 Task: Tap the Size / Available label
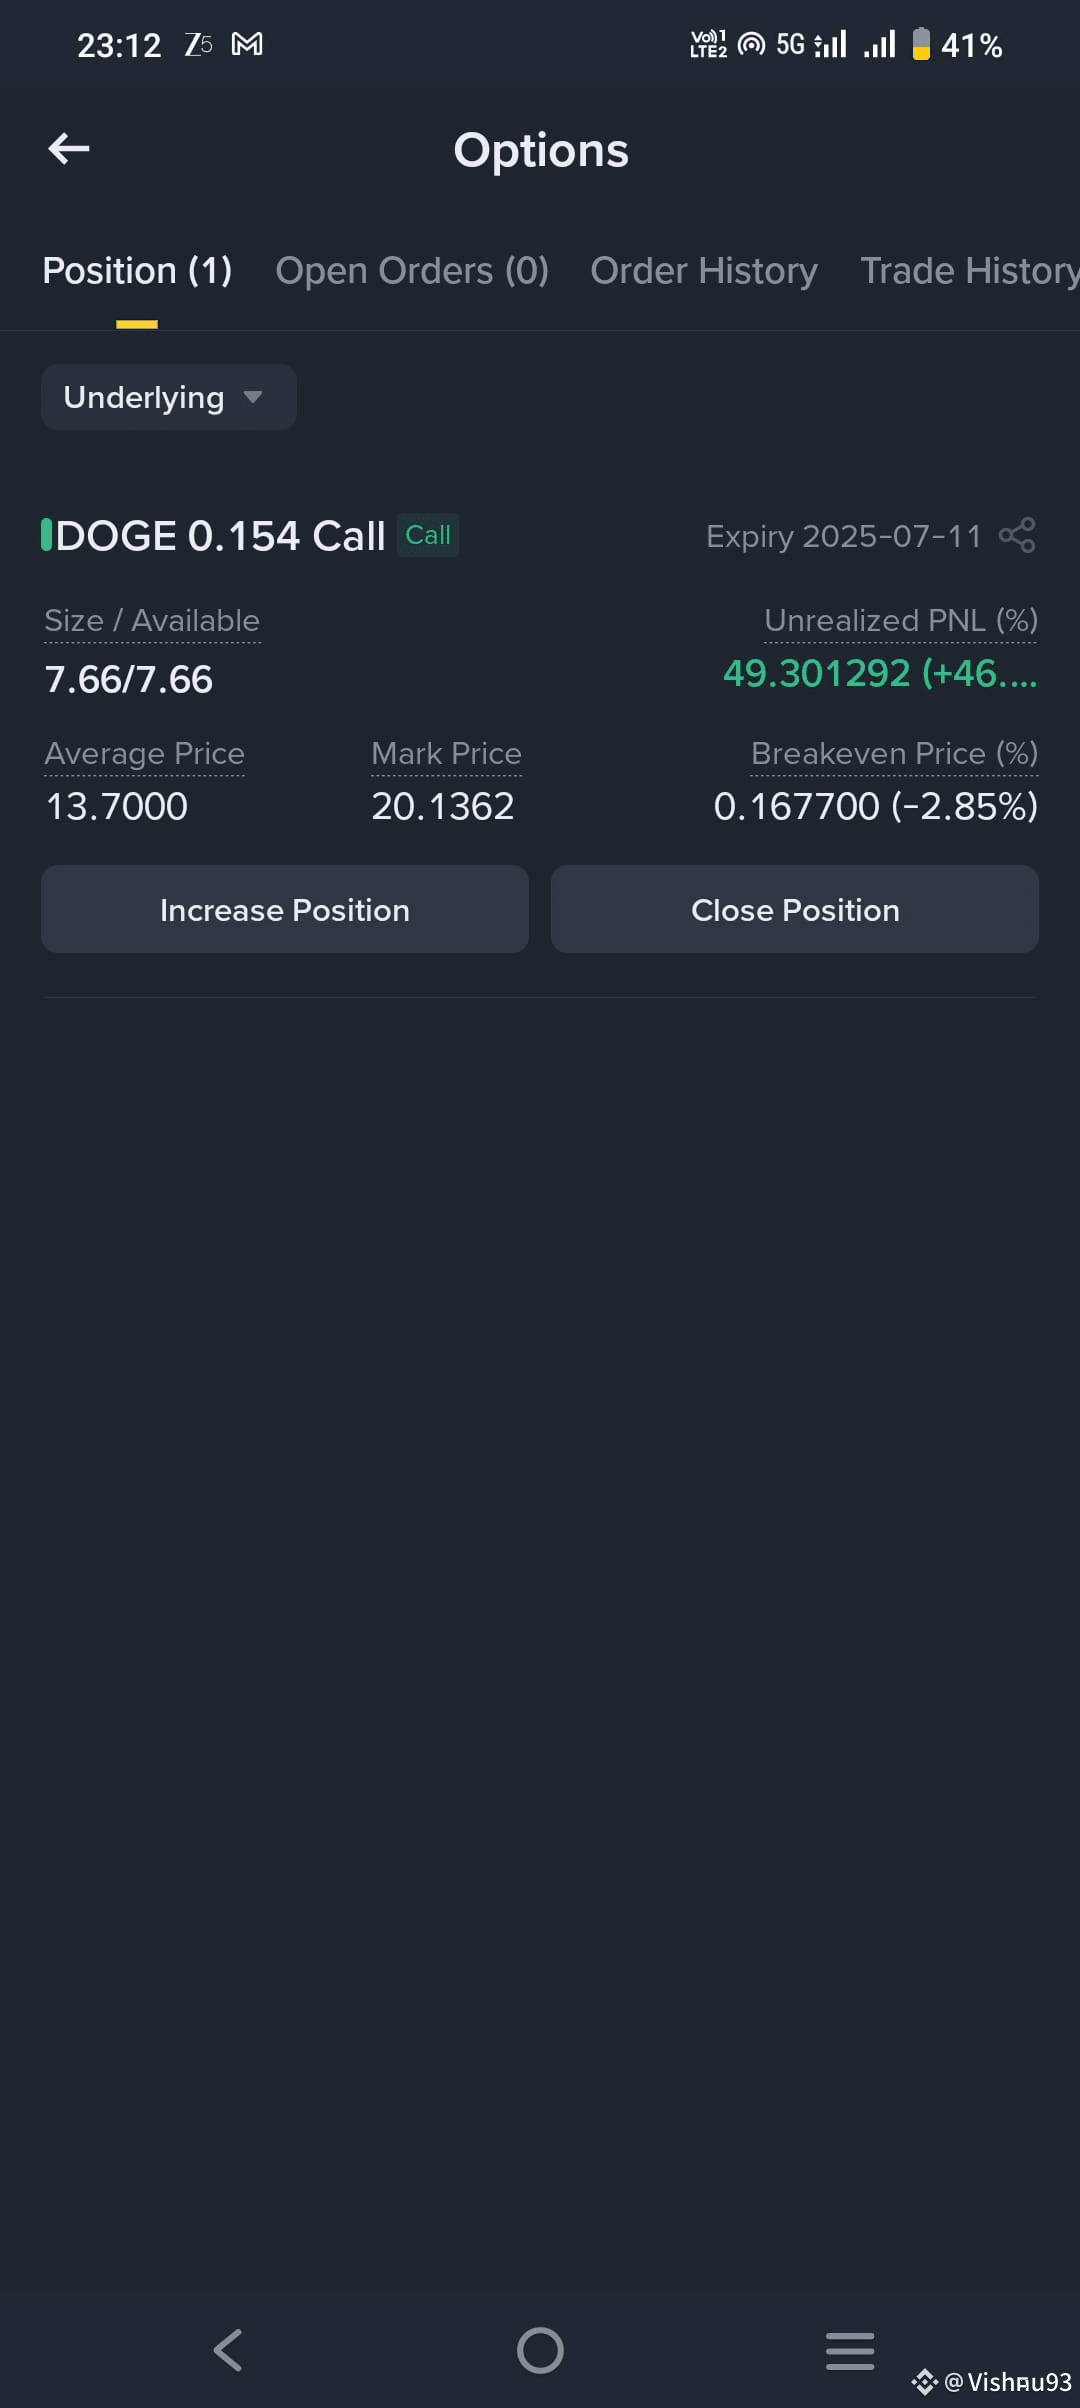152,620
